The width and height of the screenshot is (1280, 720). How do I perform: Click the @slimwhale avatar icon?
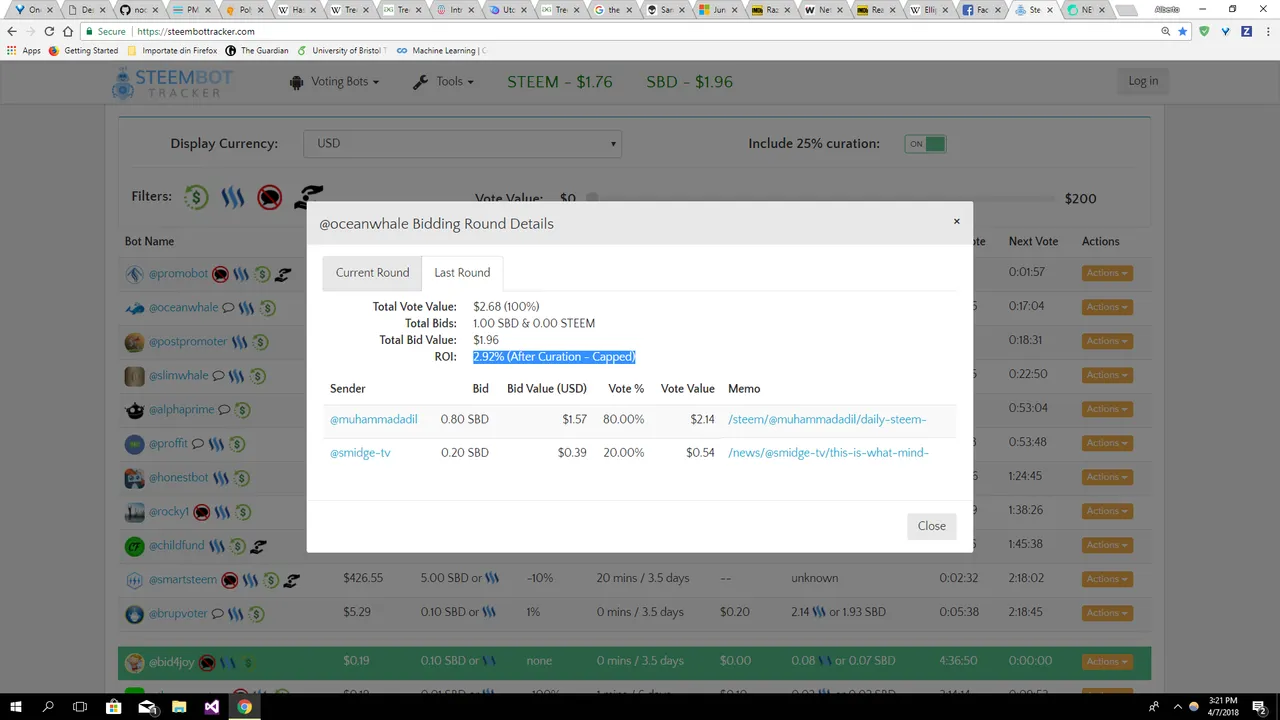[x=134, y=376]
